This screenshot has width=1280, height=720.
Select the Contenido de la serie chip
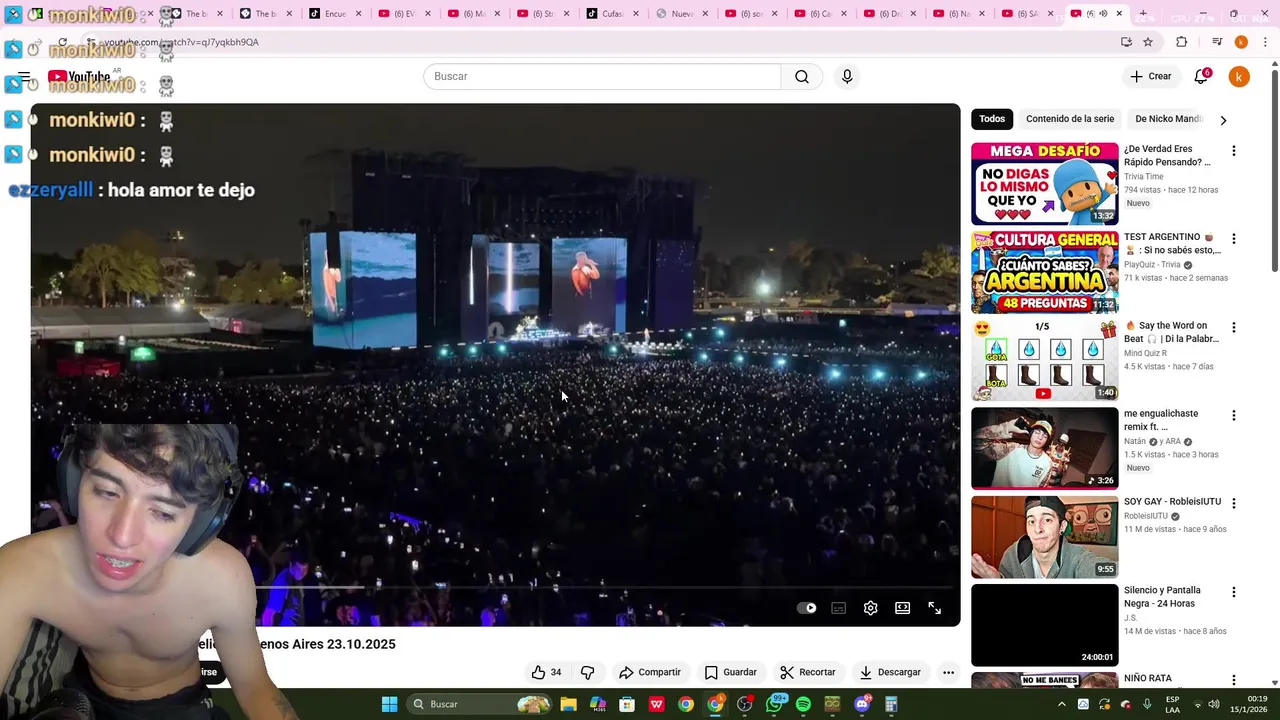coord(1070,119)
